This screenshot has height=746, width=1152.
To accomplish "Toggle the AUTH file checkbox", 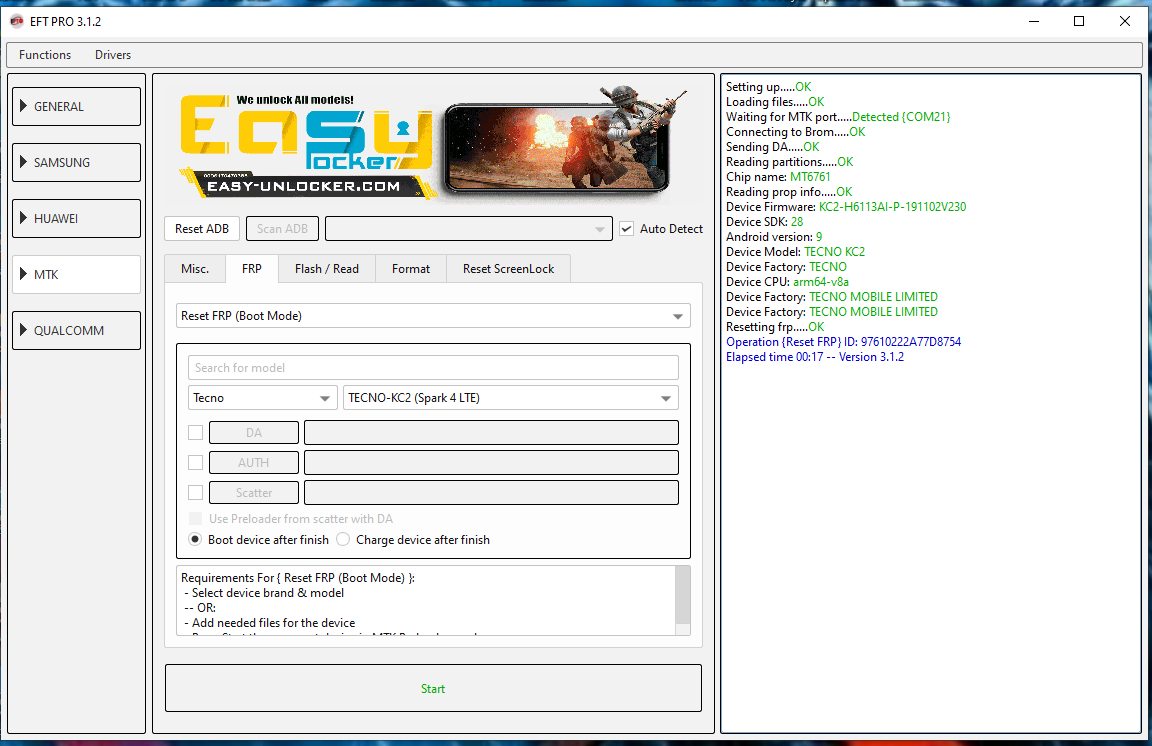I will click(x=195, y=462).
